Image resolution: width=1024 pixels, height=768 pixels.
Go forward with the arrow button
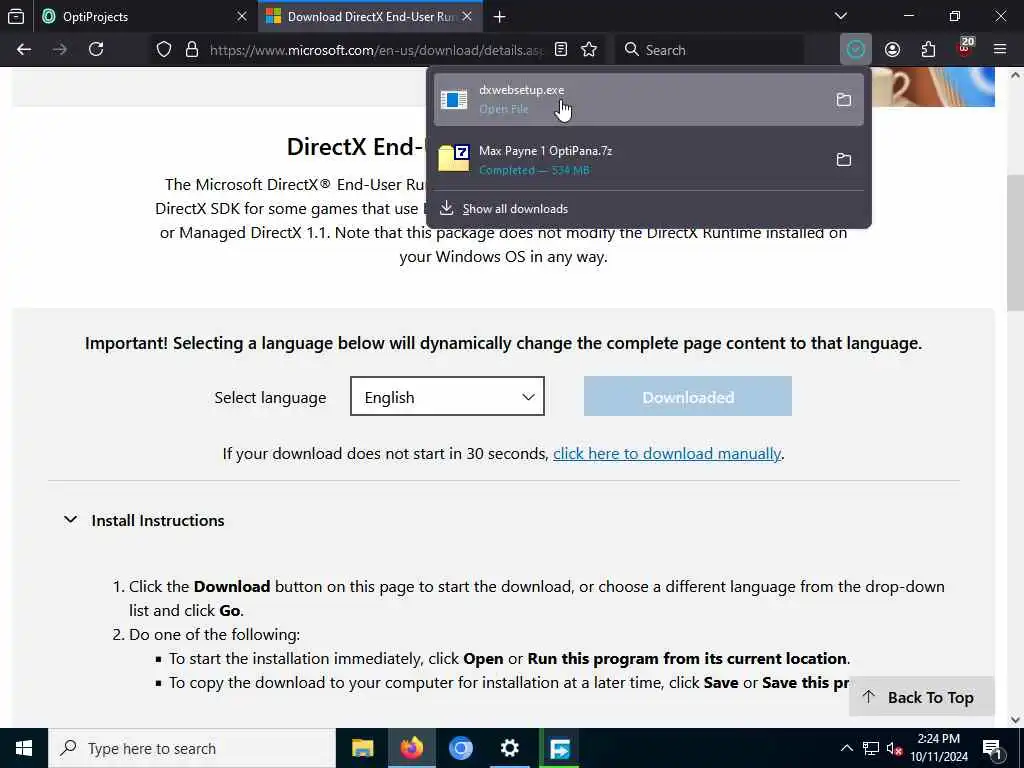60,50
